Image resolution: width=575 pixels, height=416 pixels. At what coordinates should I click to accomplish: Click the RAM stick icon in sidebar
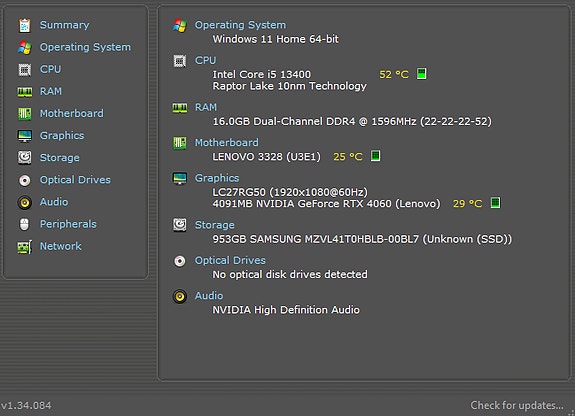point(25,92)
